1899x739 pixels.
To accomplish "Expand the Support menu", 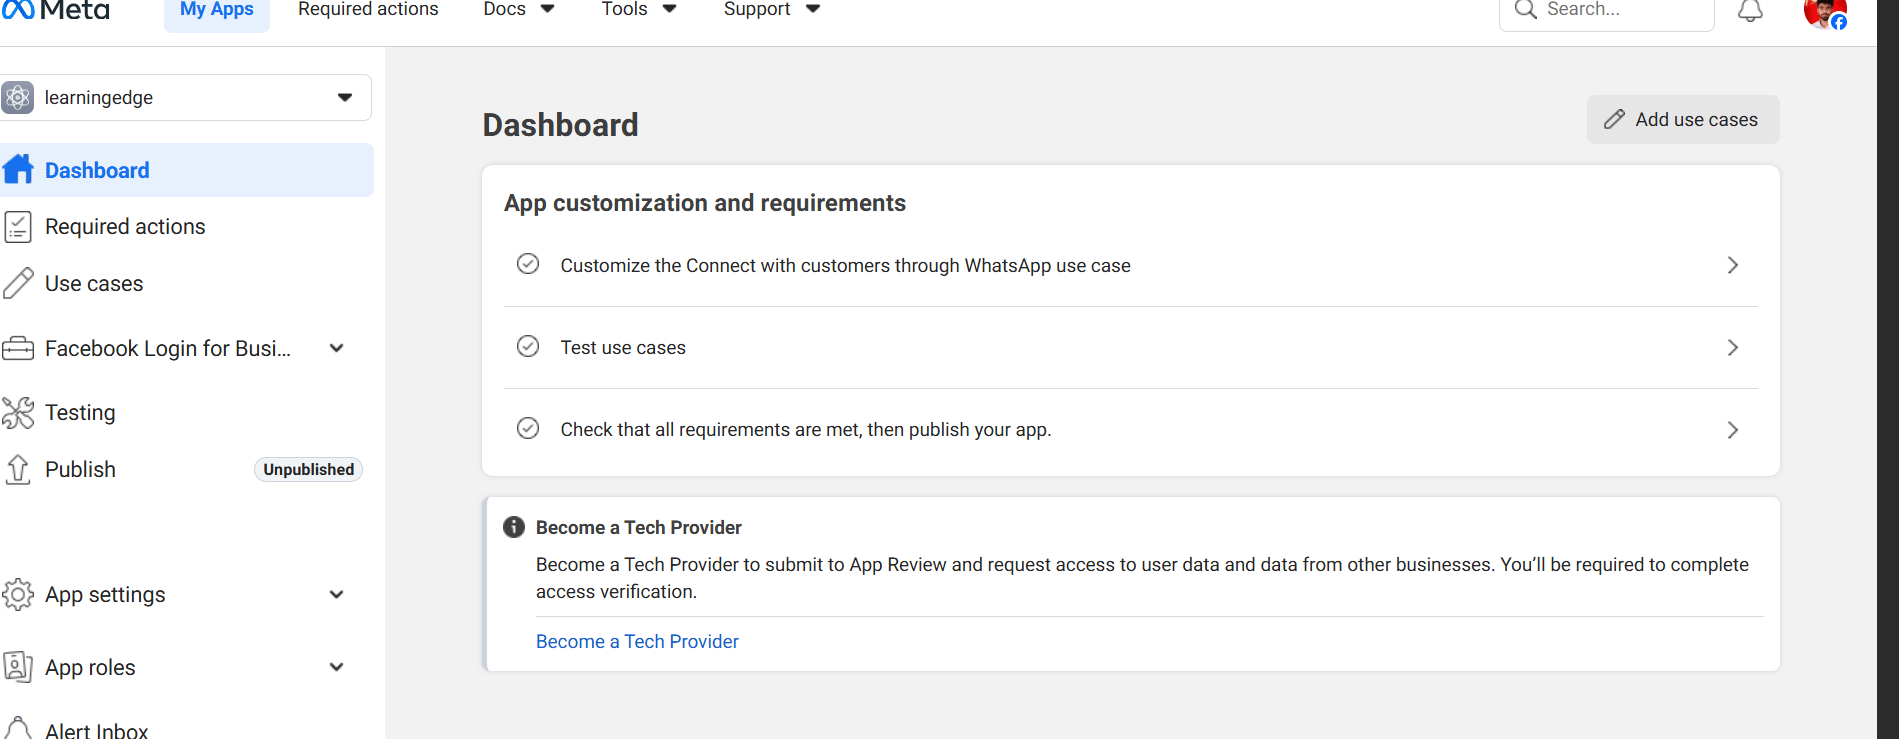I will click(772, 10).
